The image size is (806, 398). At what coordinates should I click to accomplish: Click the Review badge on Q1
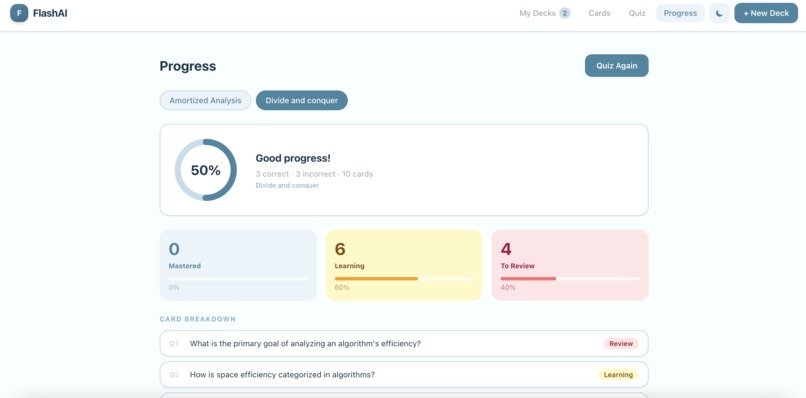(x=621, y=343)
